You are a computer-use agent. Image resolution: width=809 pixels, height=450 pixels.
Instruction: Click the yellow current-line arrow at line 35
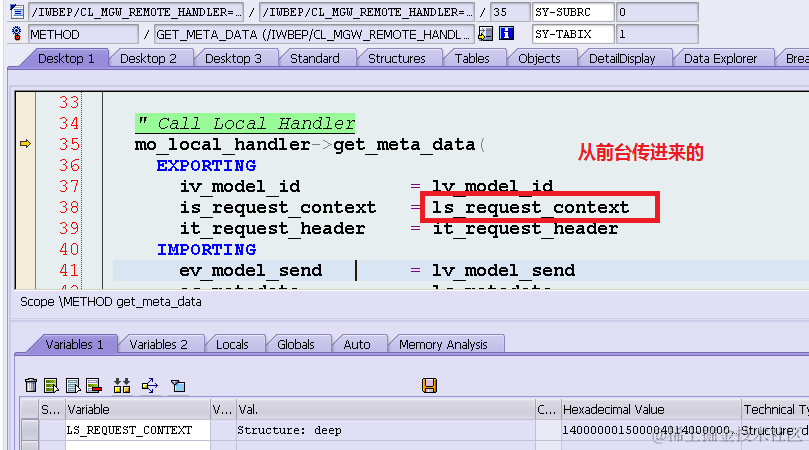pyautogui.click(x=25, y=143)
